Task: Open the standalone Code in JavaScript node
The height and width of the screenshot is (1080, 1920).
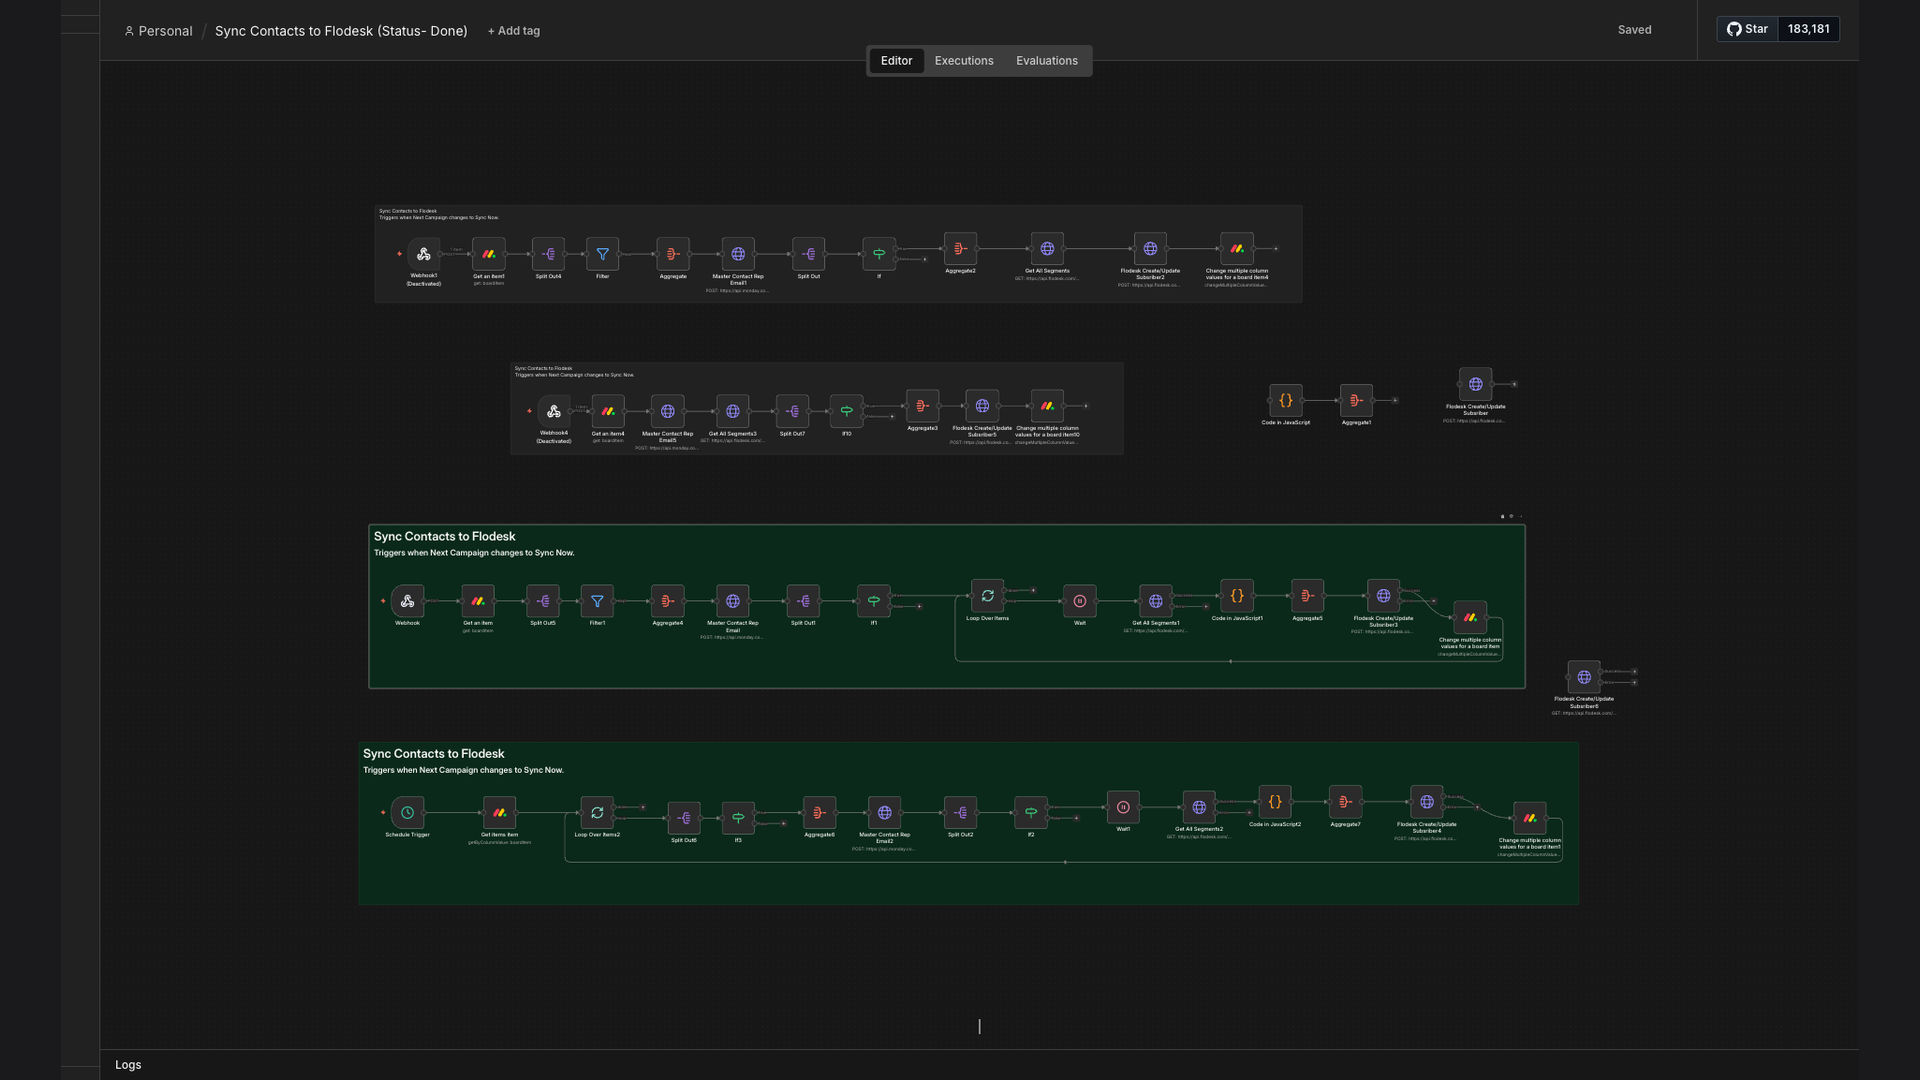Action: [1286, 400]
